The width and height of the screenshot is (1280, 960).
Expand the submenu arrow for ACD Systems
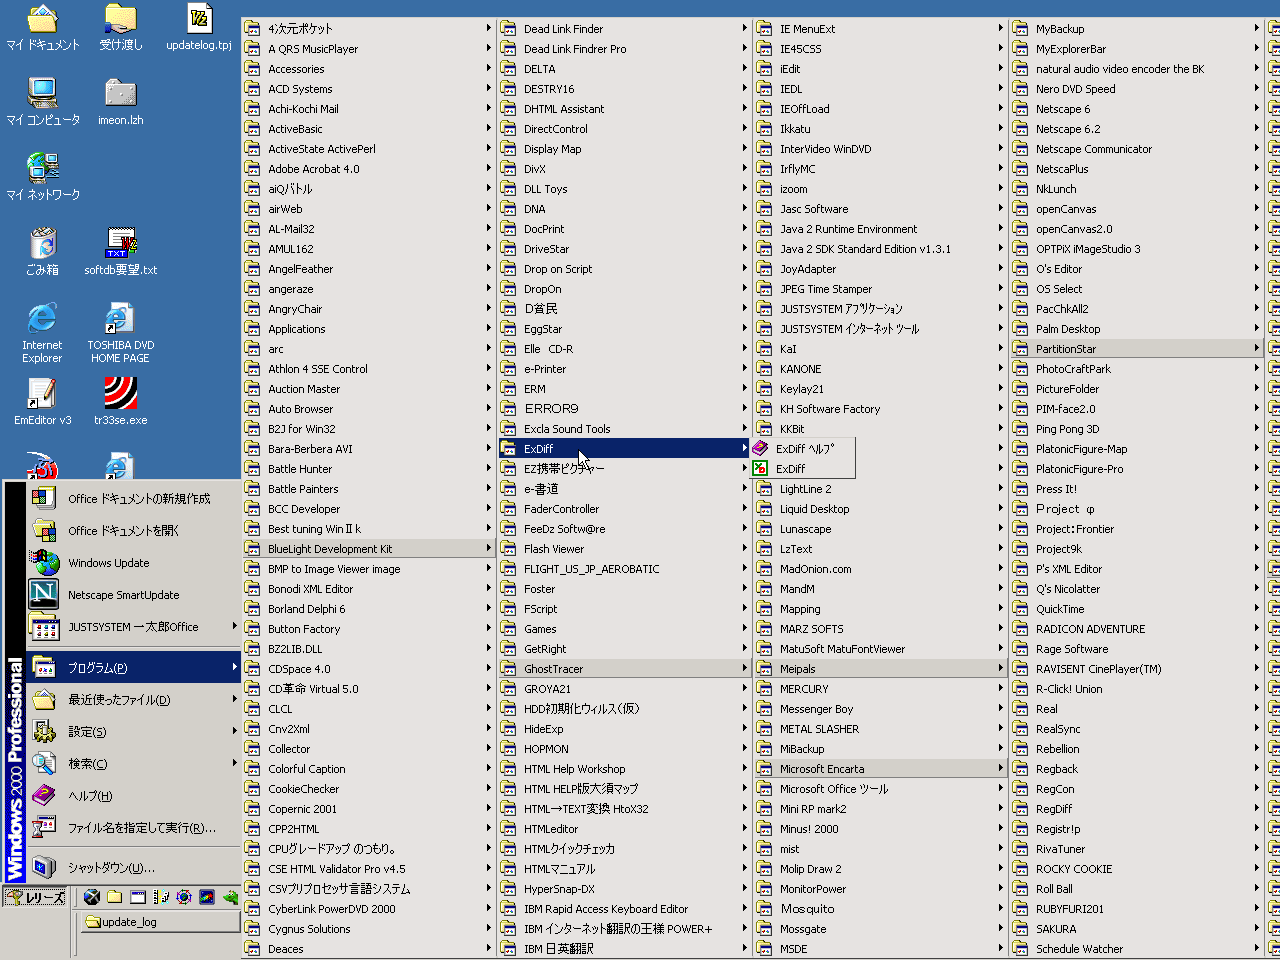pyautogui.click(x=488, y=88)
